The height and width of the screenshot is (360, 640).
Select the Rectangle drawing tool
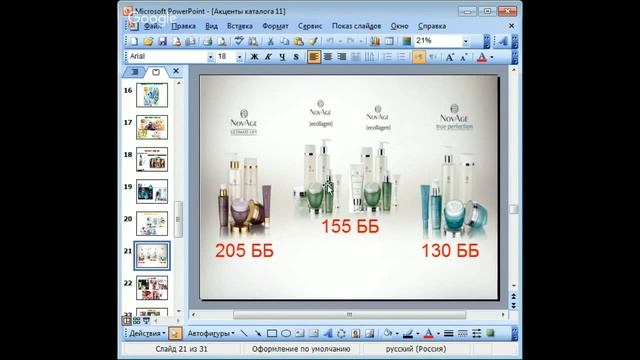[272, 333]
